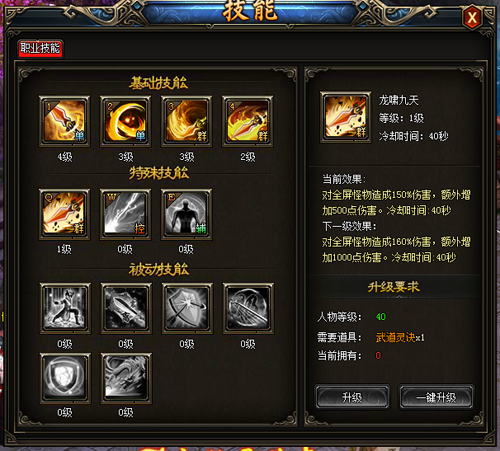Close the skills window with X
The image size is (500, 451).
point(472,17)
